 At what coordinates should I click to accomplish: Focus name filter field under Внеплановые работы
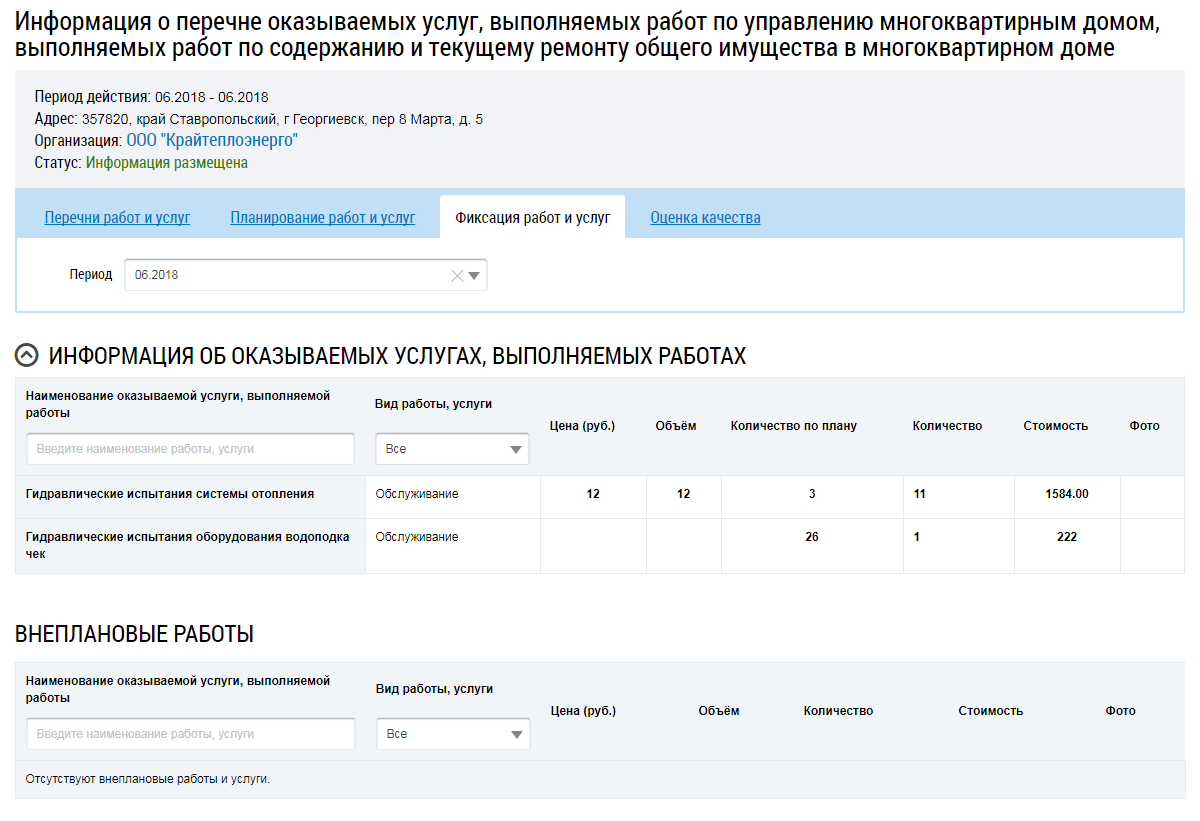(x=190, y=734)
